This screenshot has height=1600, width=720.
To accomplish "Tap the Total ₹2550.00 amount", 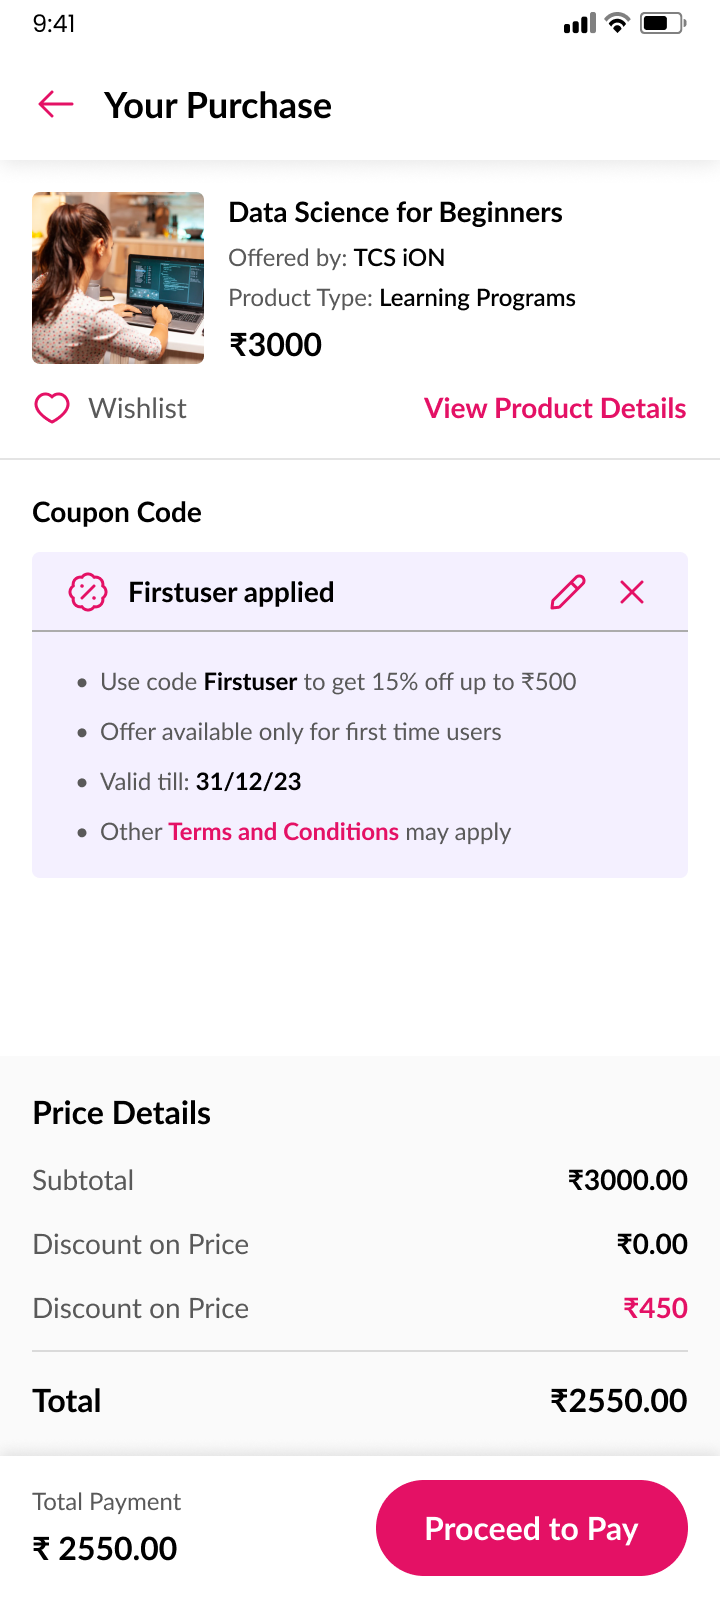I will click(x=618, y=1400).
